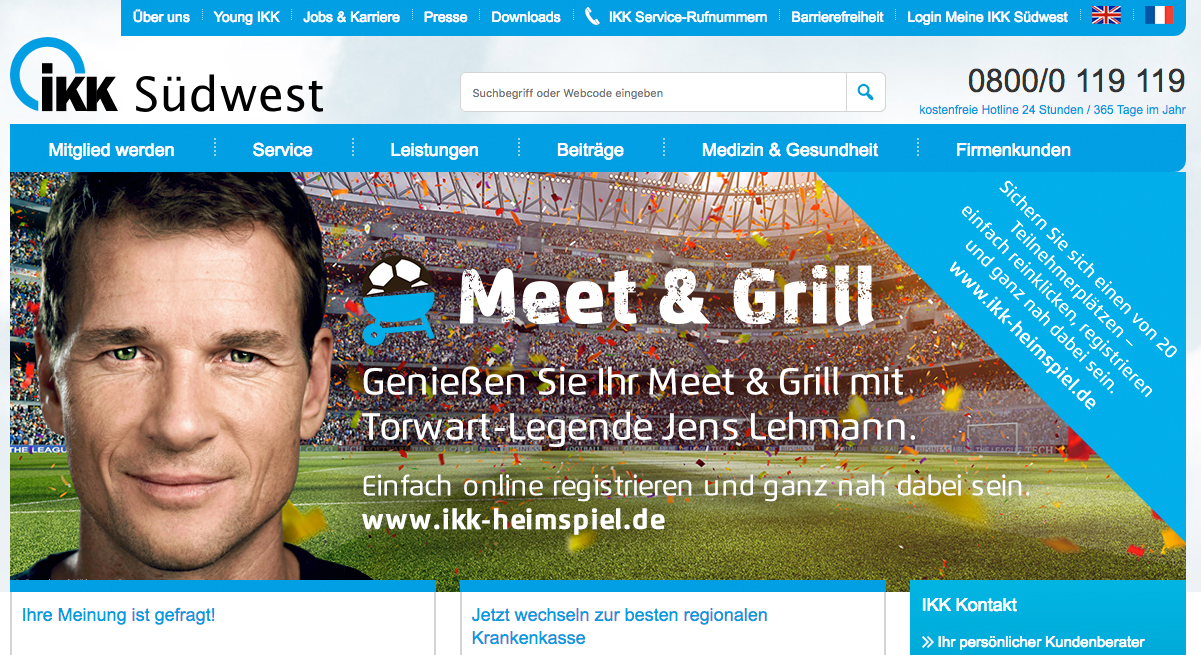Screen dimensions: 1201x655
Task: Open the Service navigation item
Action: click(282, 150)
